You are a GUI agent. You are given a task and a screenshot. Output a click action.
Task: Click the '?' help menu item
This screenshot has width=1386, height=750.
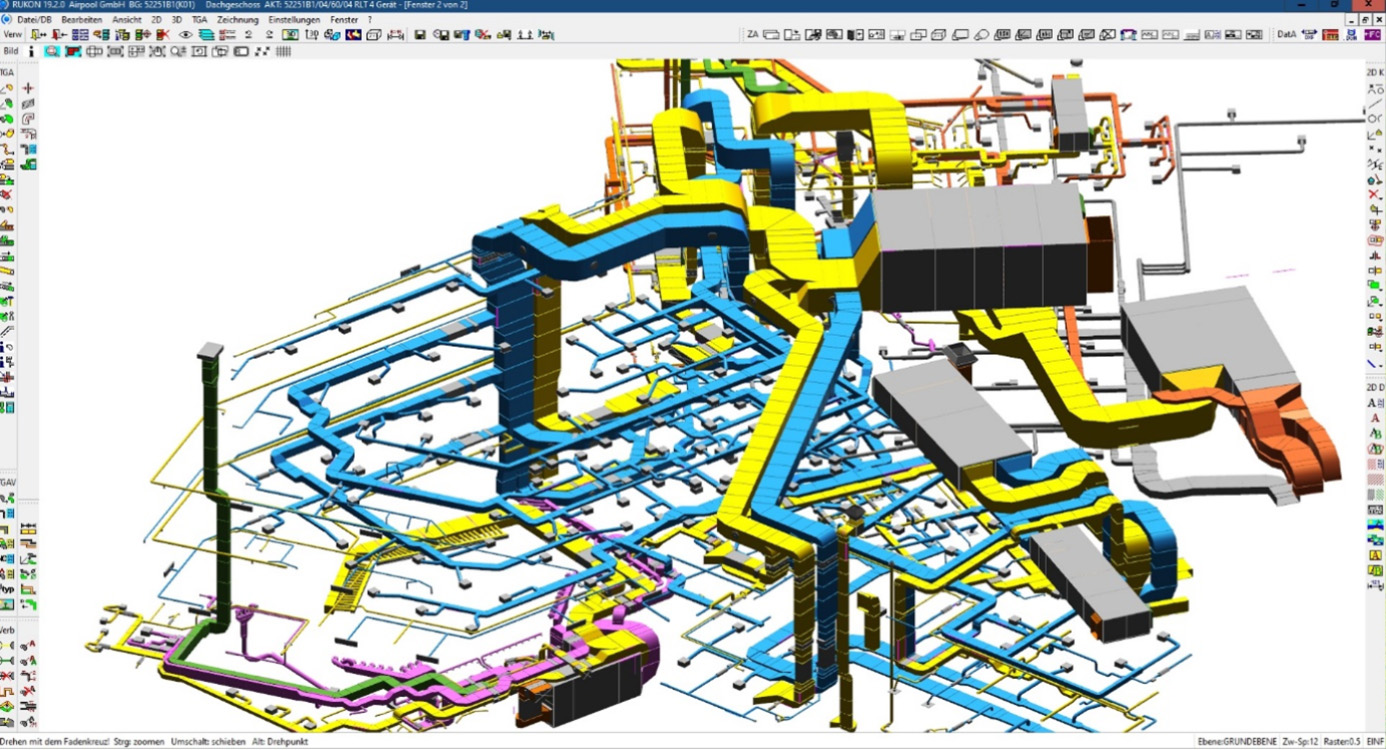click(x=370, y=20)
